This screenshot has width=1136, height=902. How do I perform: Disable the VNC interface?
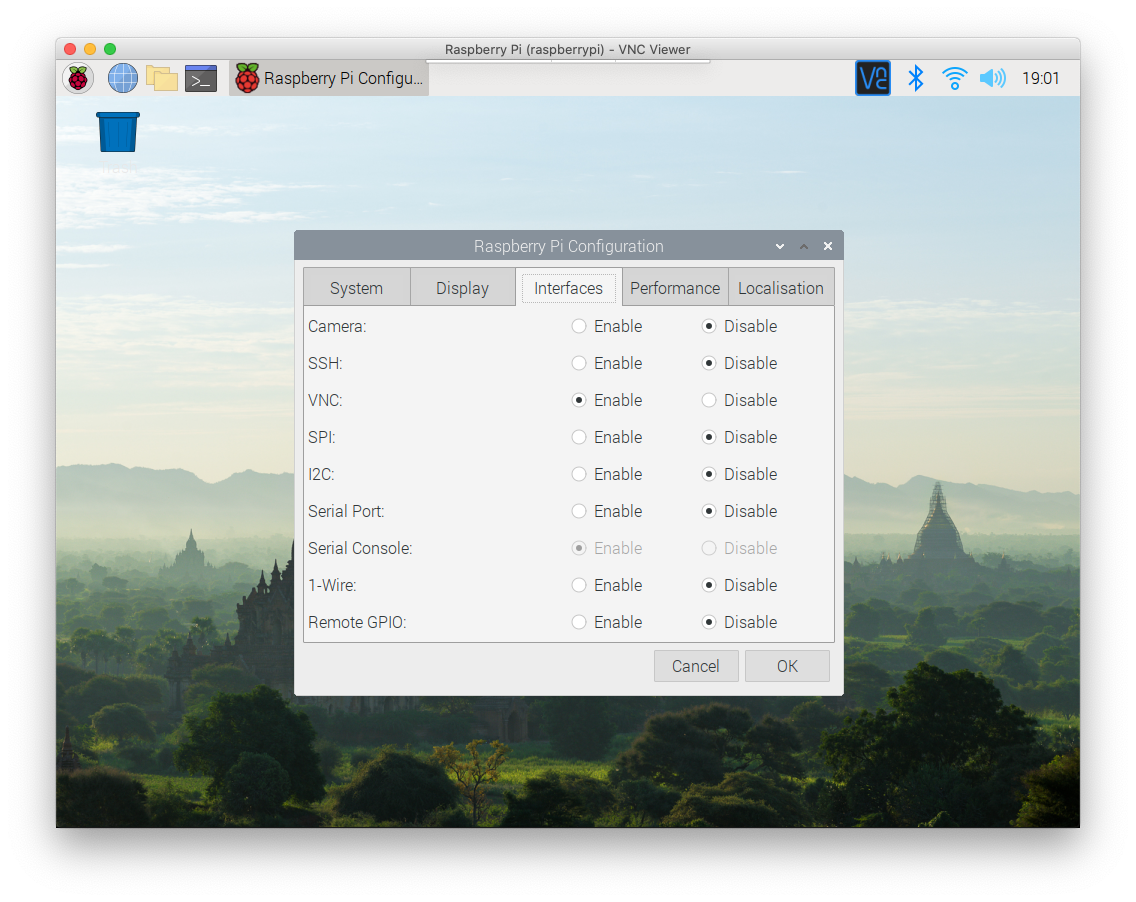click(710, 400)
